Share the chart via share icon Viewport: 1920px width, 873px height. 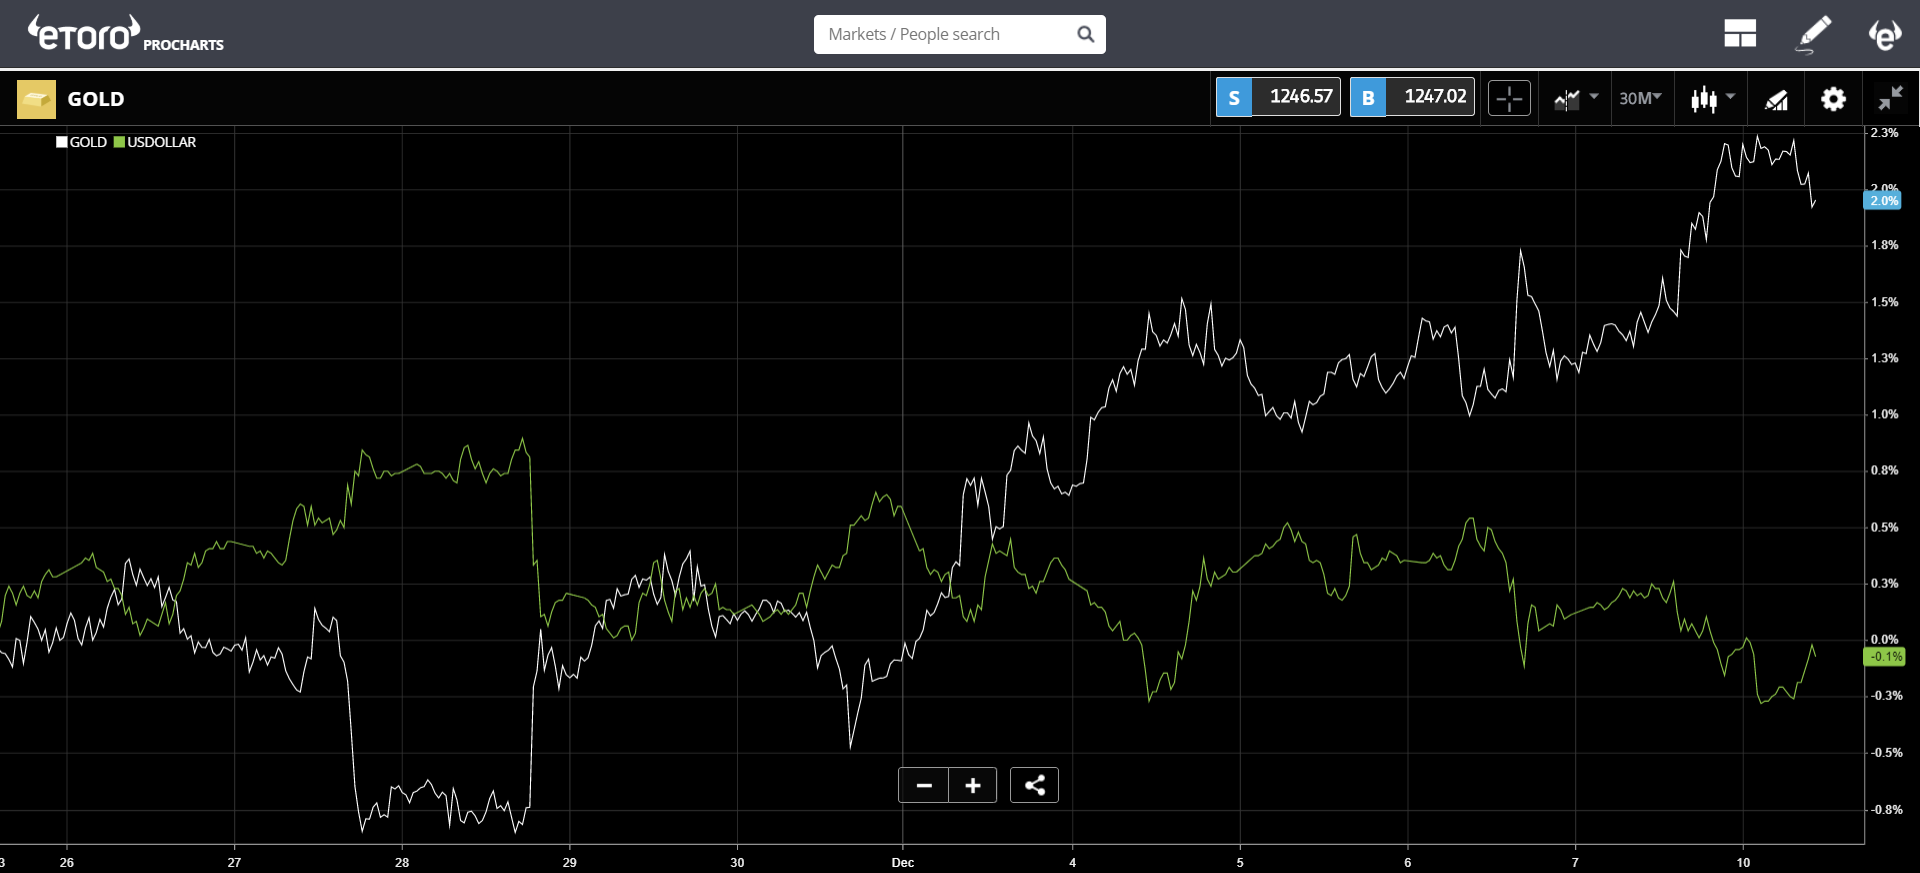pyautogui.click(x=1034, y=786)
